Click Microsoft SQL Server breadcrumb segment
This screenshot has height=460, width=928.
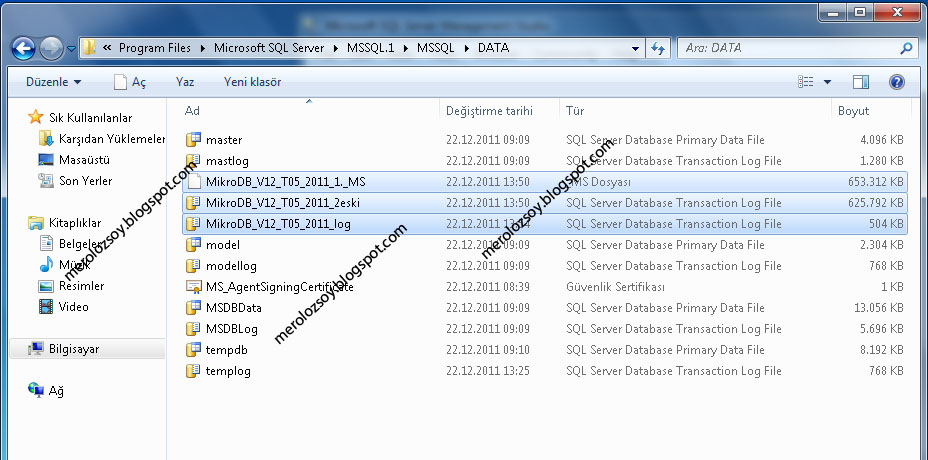[x=269, y=48]
